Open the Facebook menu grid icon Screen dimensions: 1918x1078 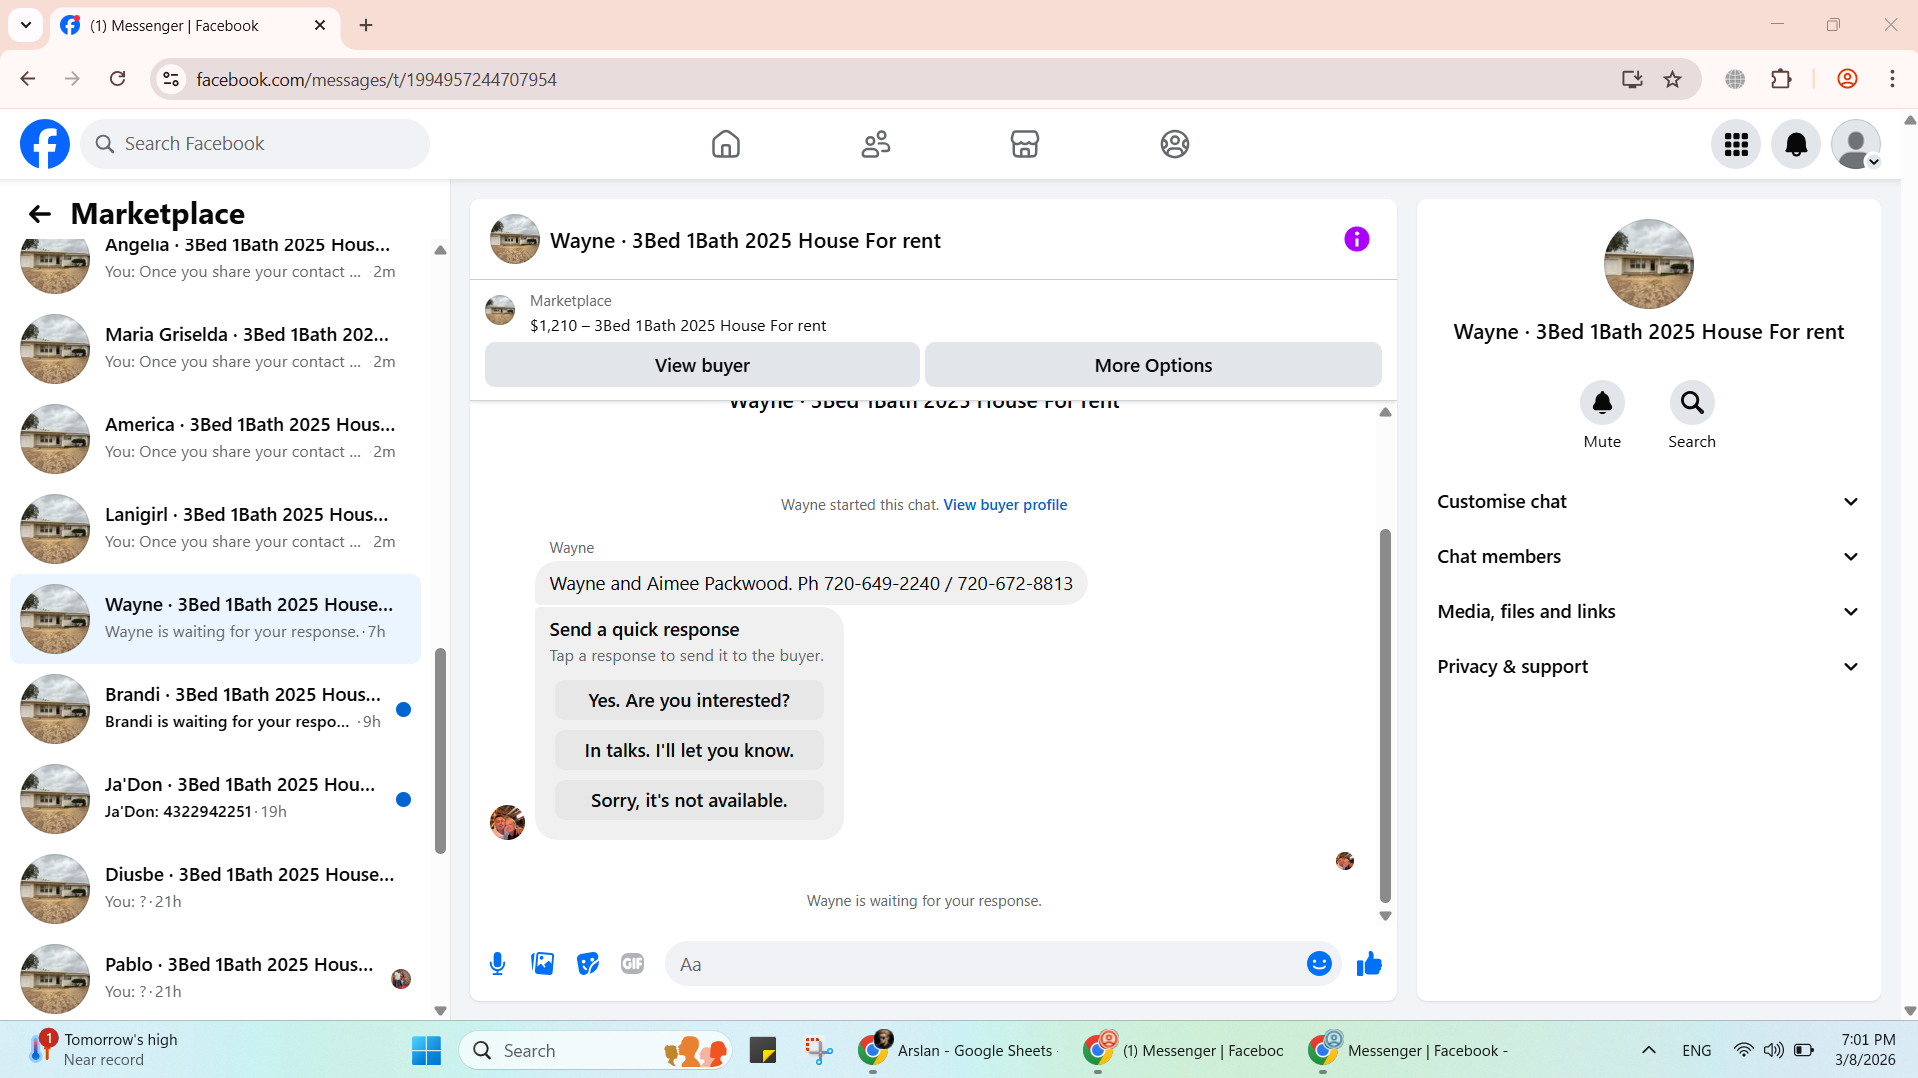(x=1736, y=144)
